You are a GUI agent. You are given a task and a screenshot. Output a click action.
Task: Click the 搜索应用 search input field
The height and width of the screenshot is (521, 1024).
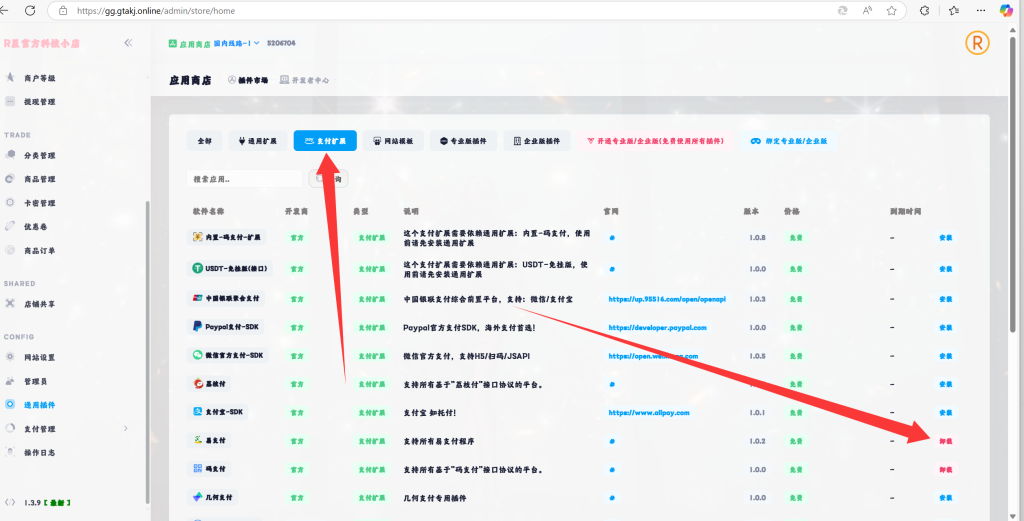point(244,179)
